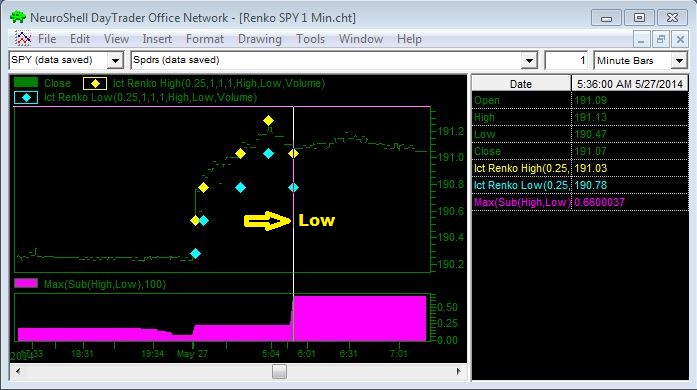The height and width of the screenshot is (390, 697).
Task: Click the 5:36:00 AM 5/27/2014 date value
Action: point(630,84)
